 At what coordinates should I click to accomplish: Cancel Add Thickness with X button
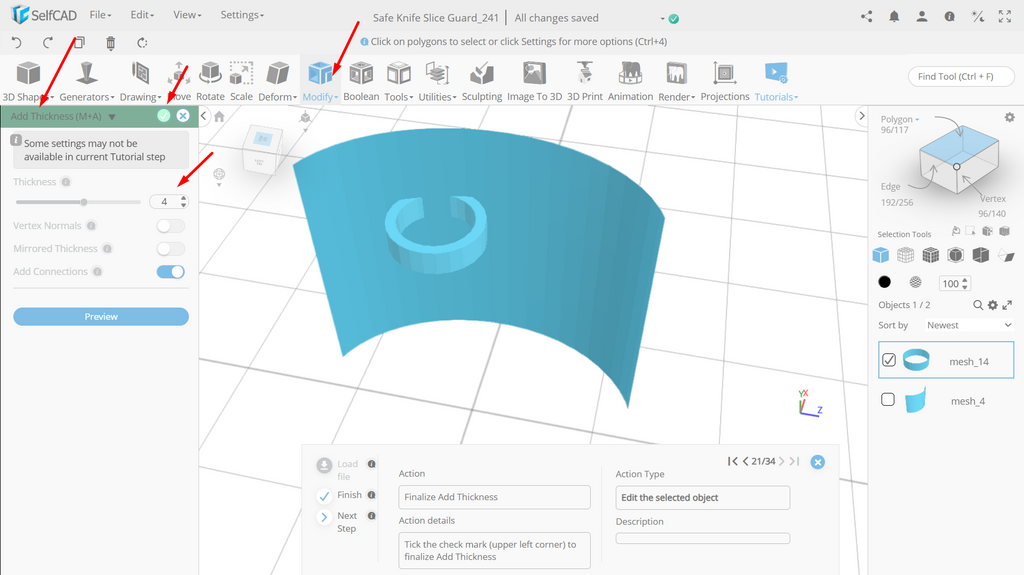(183, 116)
